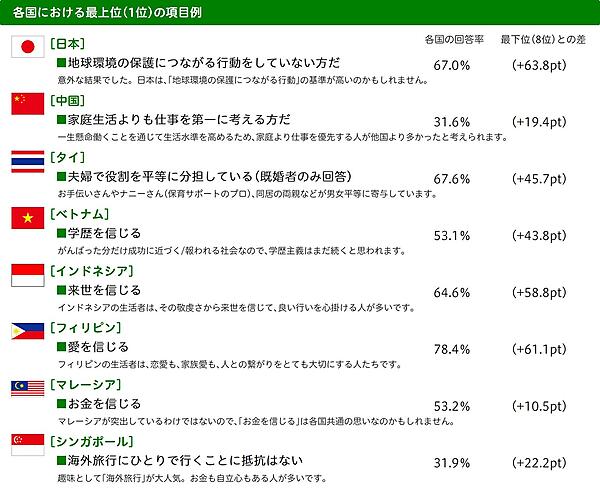
Task: Click the Singapore flag icon
Action: click(x=24, y=447)
